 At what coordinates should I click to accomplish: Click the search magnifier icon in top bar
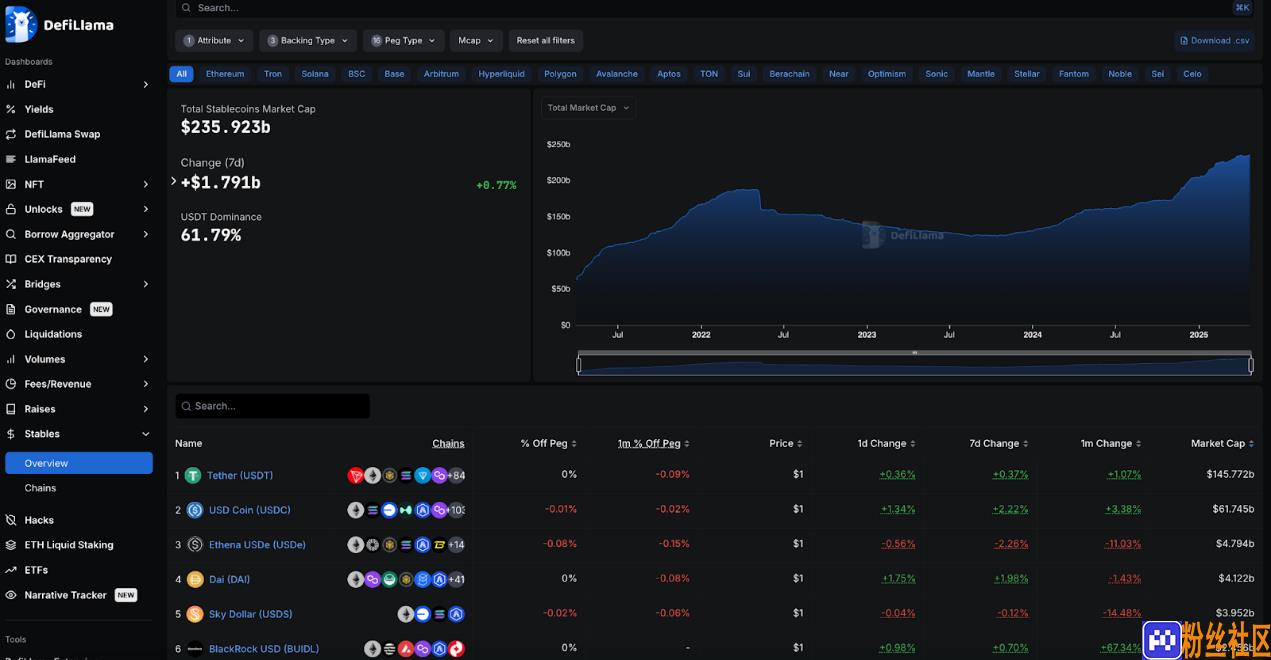(x=187, y=8)
